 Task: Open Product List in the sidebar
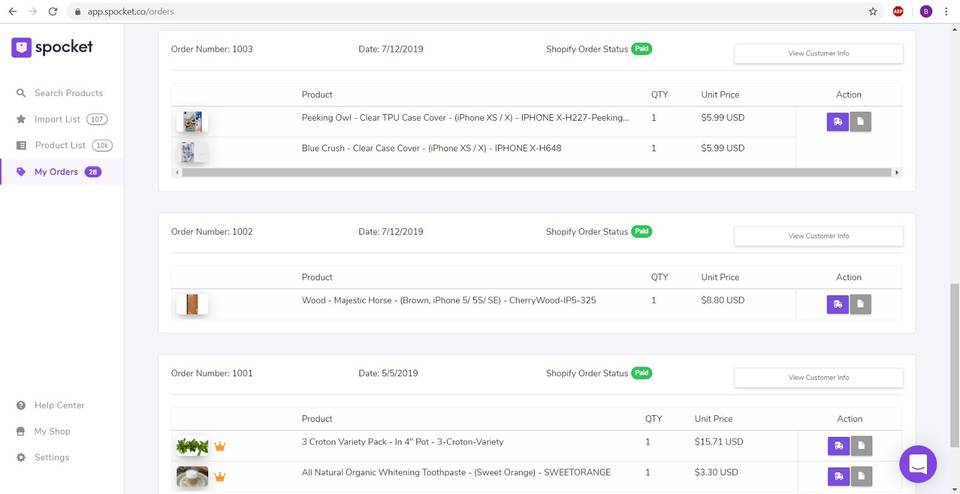click(60, 145)
